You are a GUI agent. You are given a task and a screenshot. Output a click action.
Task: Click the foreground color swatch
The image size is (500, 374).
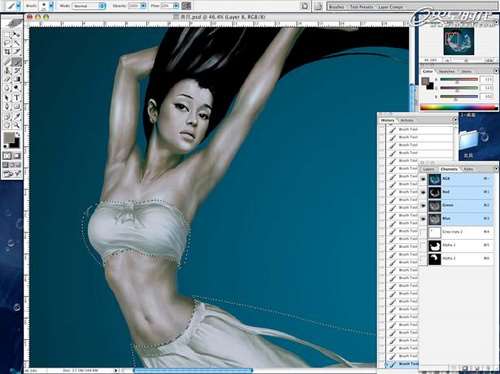tap(9, 137)
